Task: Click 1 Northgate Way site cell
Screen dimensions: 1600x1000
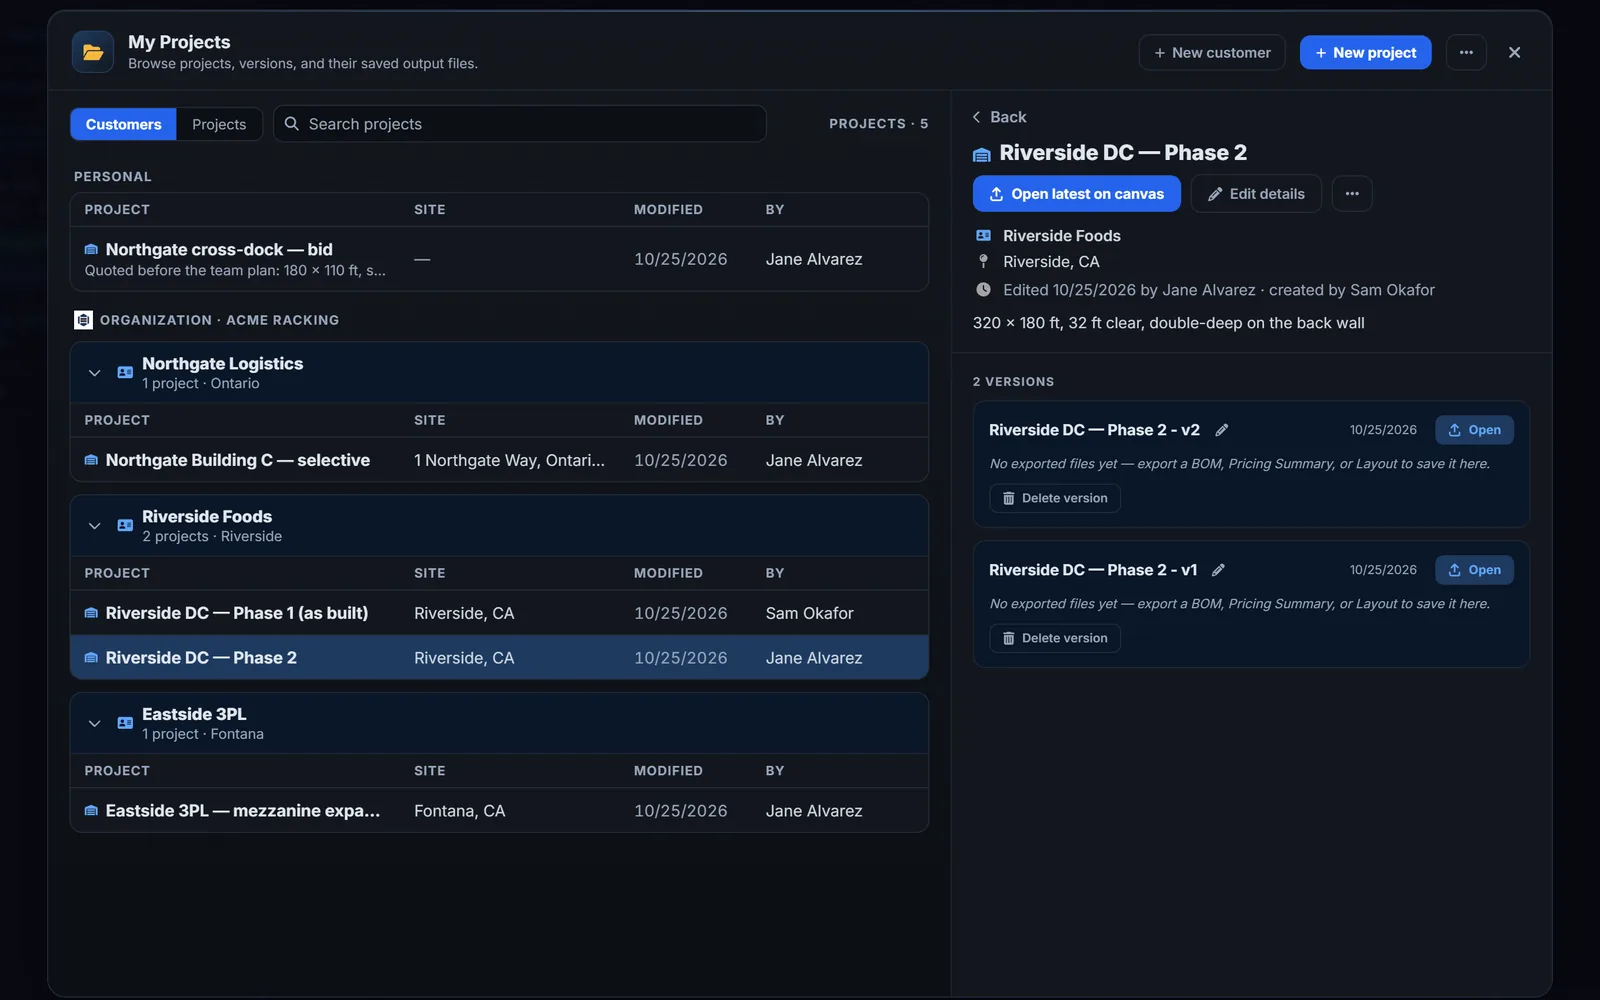Action: pyautogui.click(x=509, y=460)
